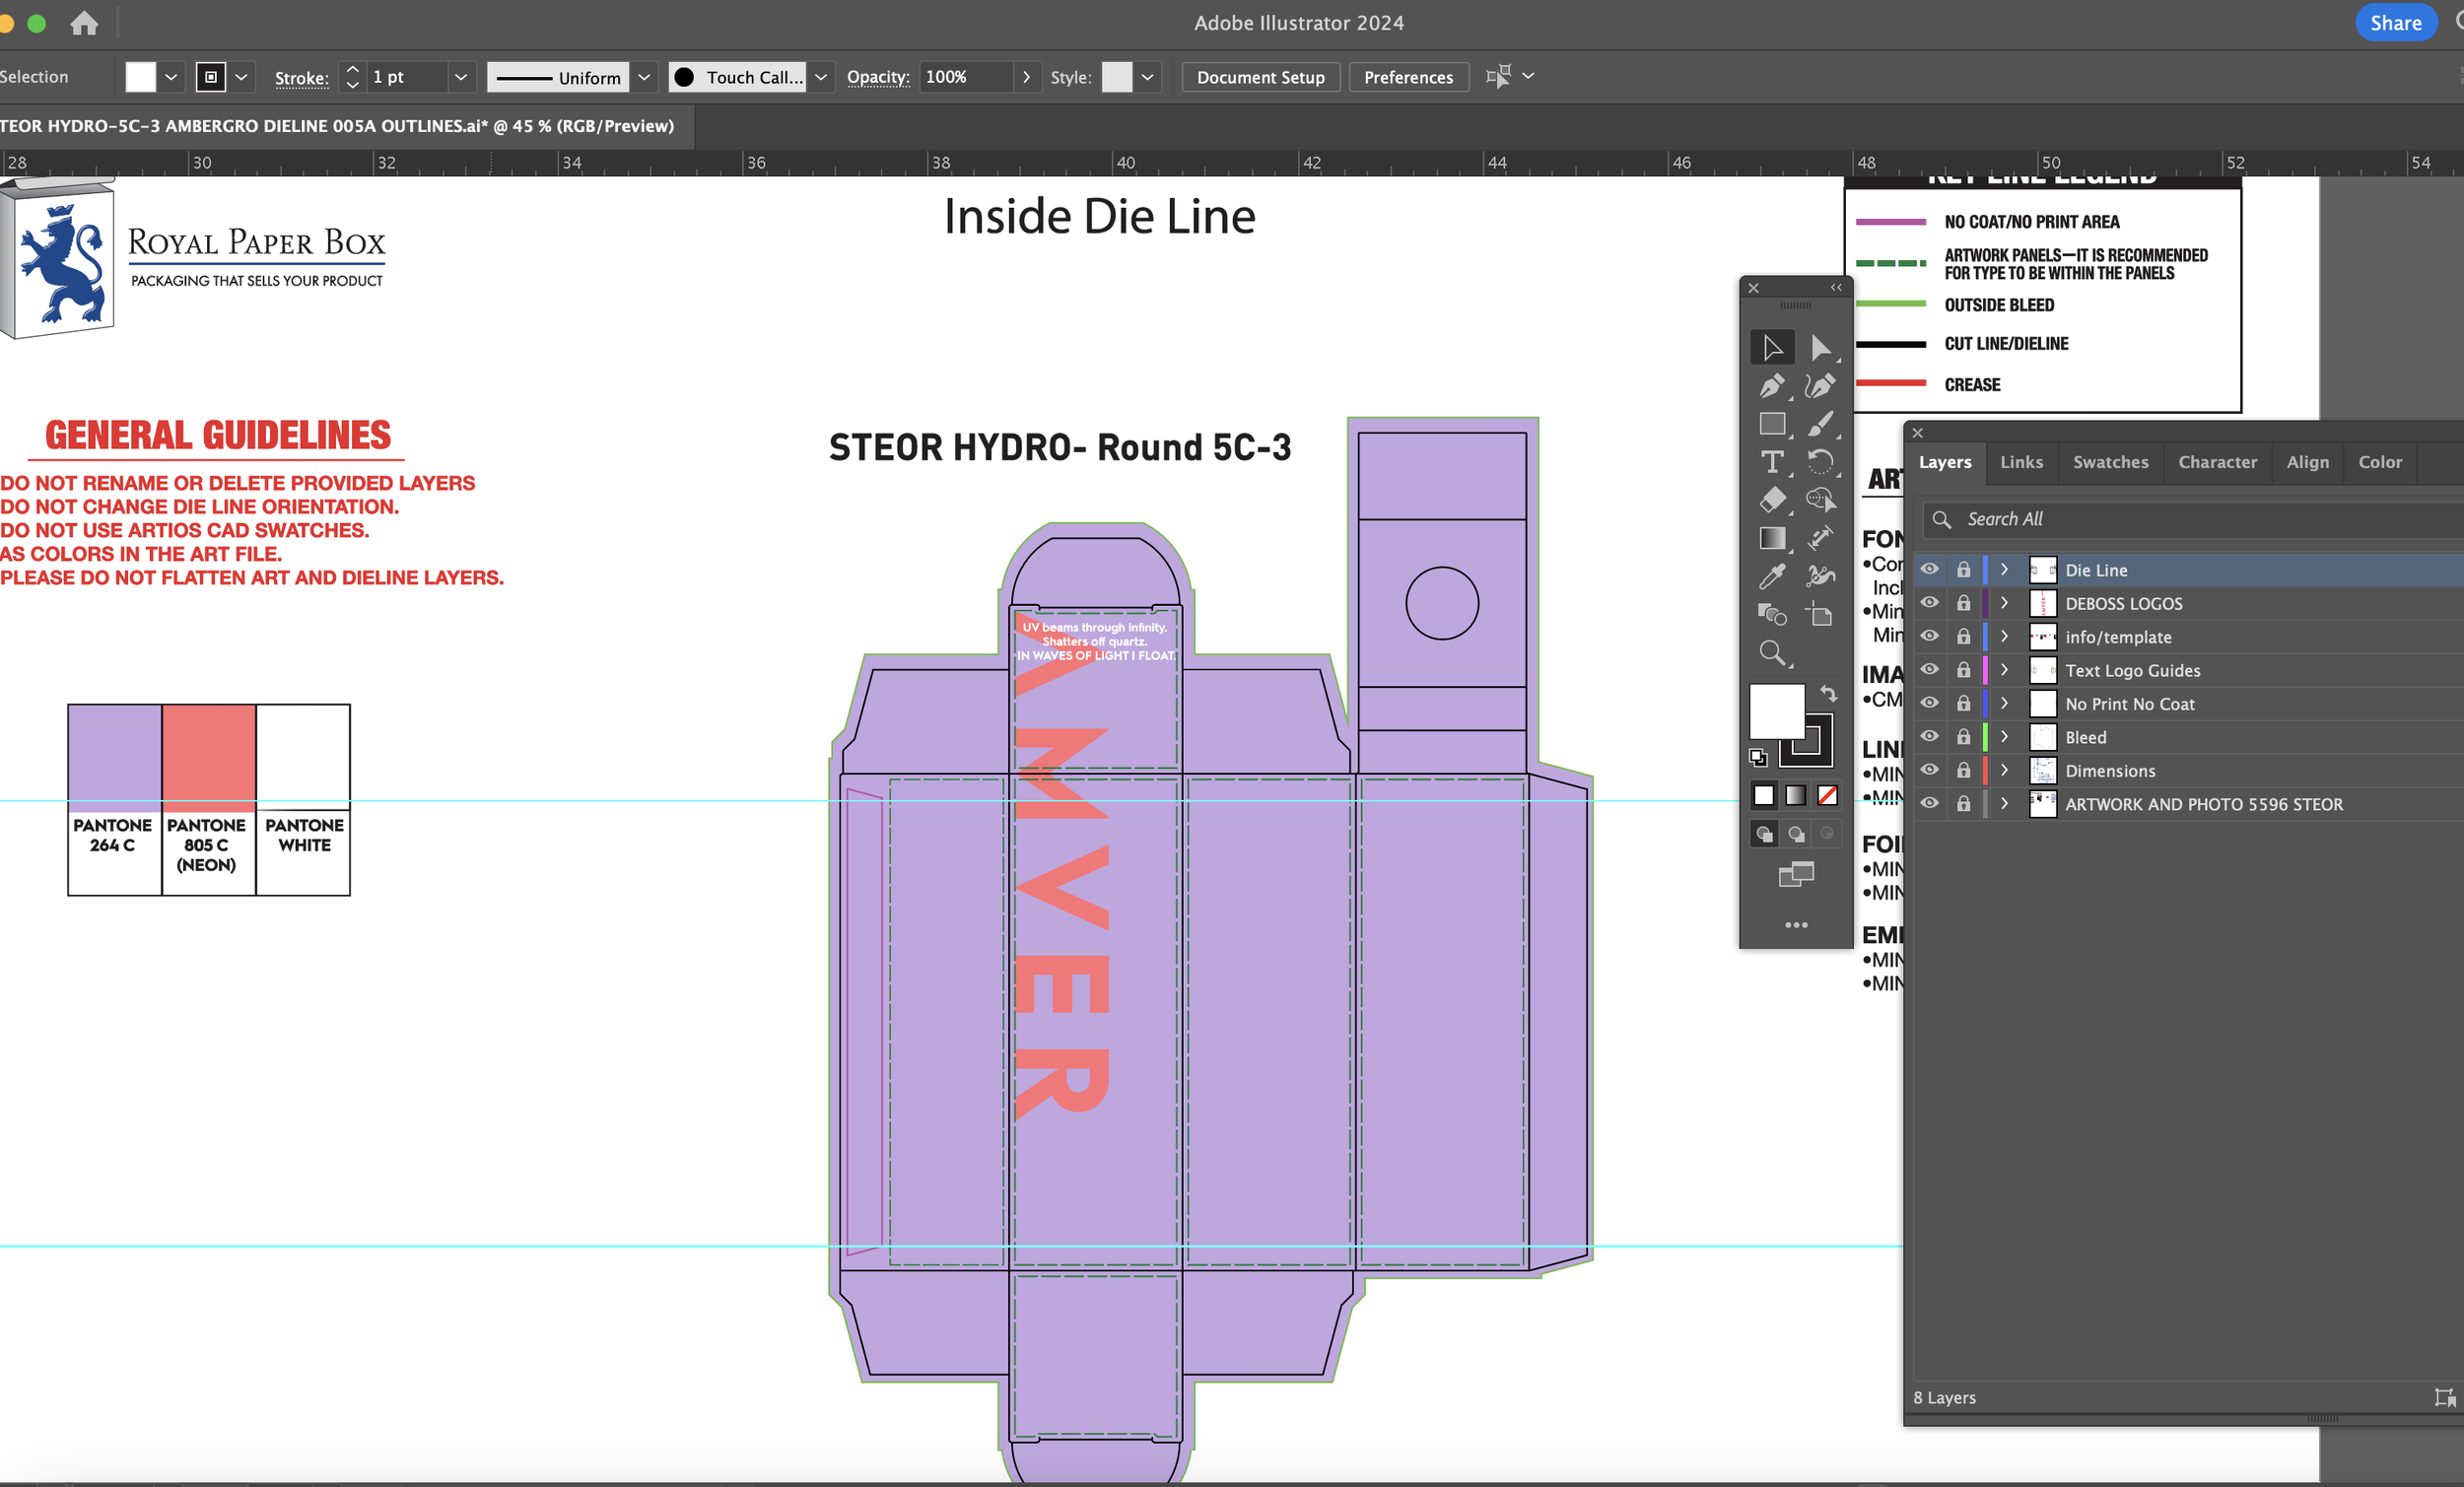Open the Touch Calligraphic brush dropdown
2464x1487 pixels.
821,77
